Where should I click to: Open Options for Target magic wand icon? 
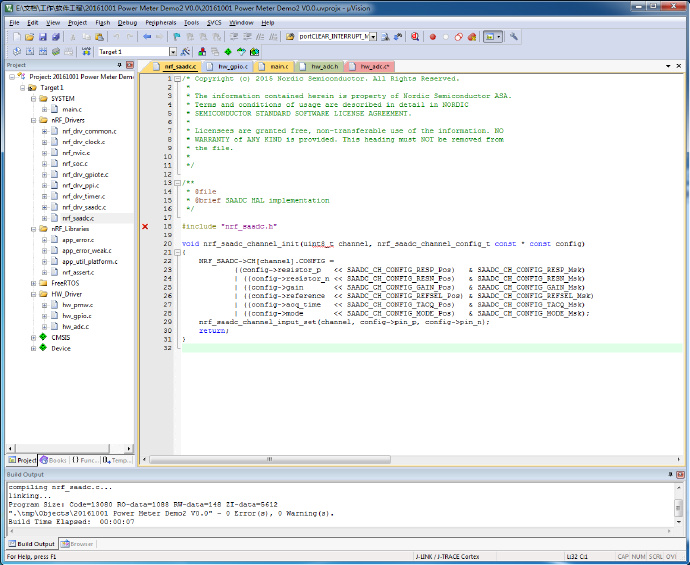[185, 52]
